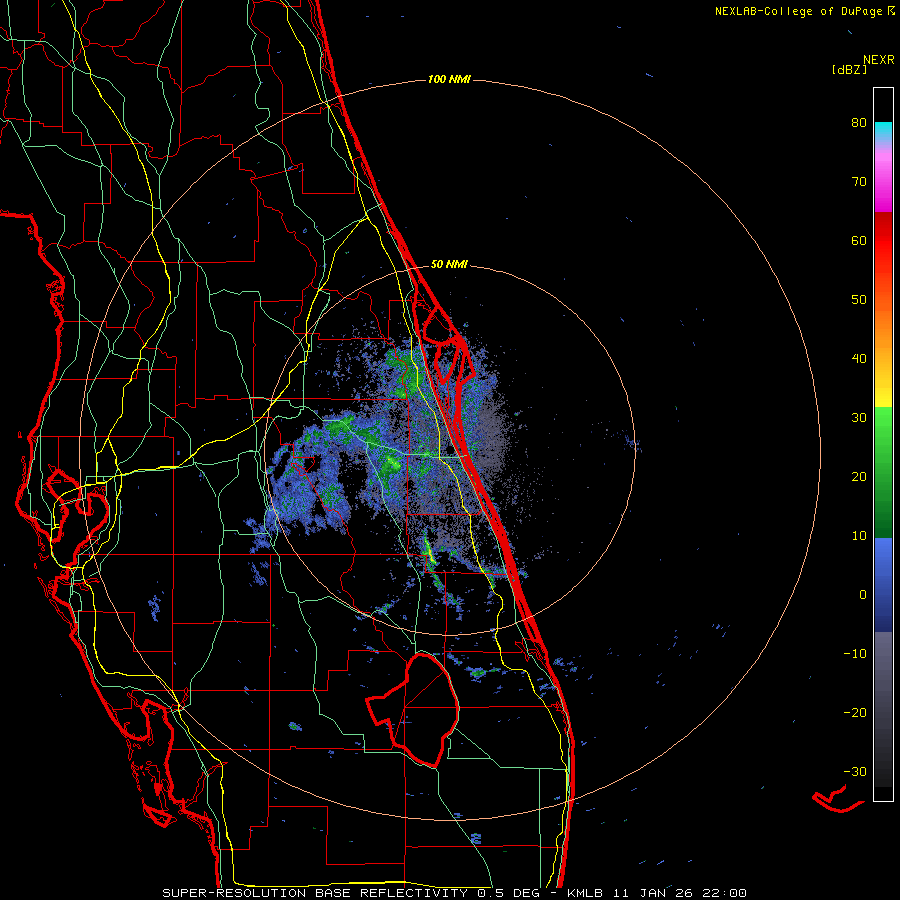900x900 pixels.
Task: Click the magenta-pink segment of the color bar
Action: pos(883,178)
